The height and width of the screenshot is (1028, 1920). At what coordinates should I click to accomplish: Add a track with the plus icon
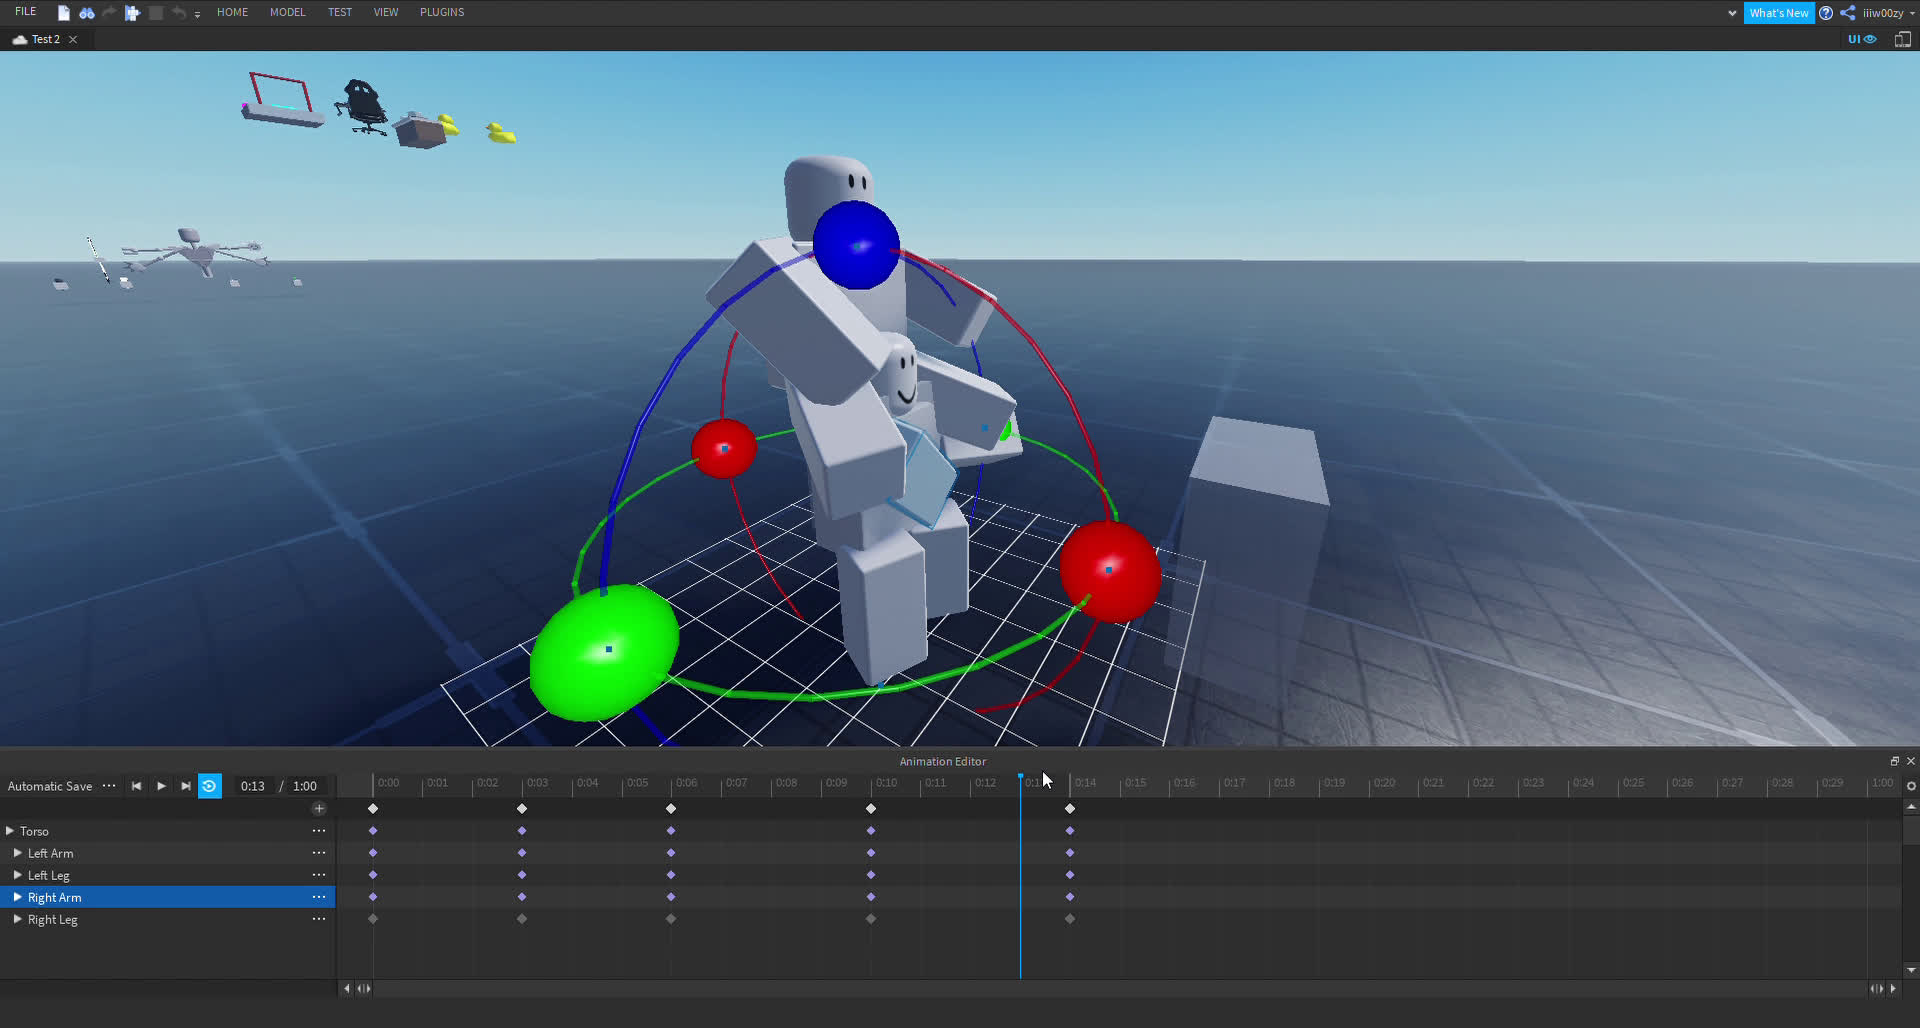point(319,808)
